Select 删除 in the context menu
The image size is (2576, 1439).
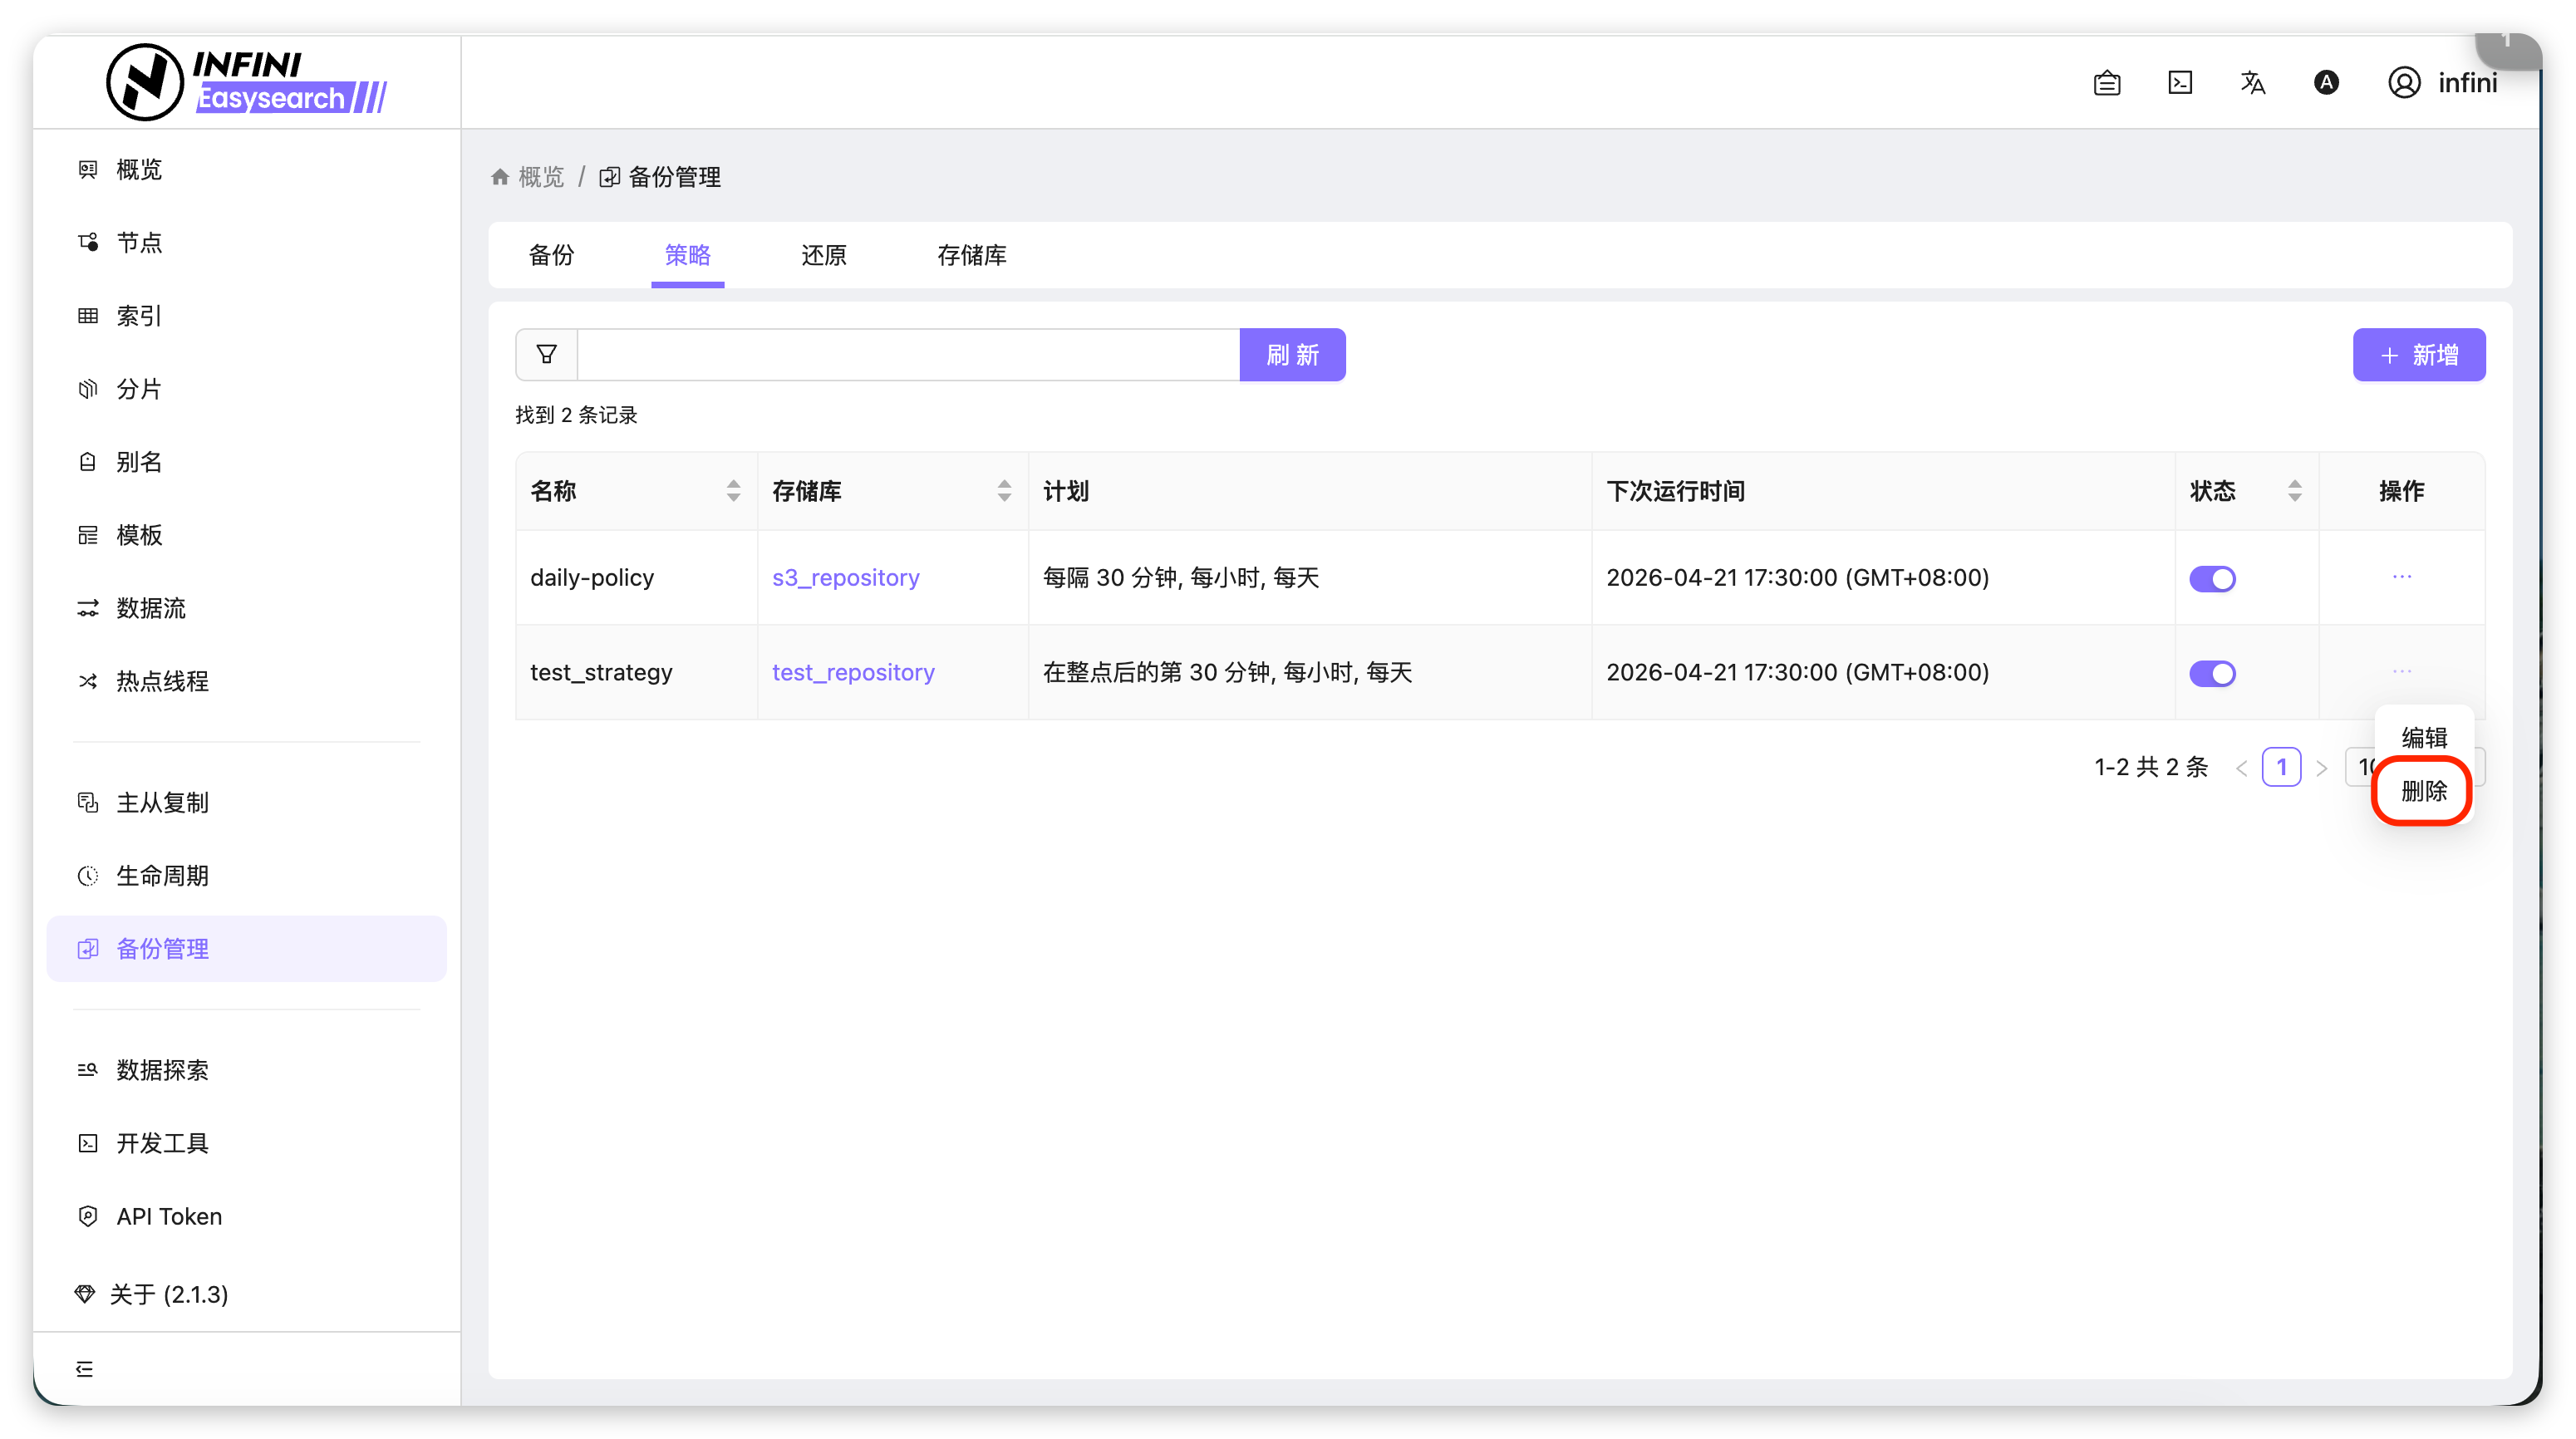[x=2423, y=791]
